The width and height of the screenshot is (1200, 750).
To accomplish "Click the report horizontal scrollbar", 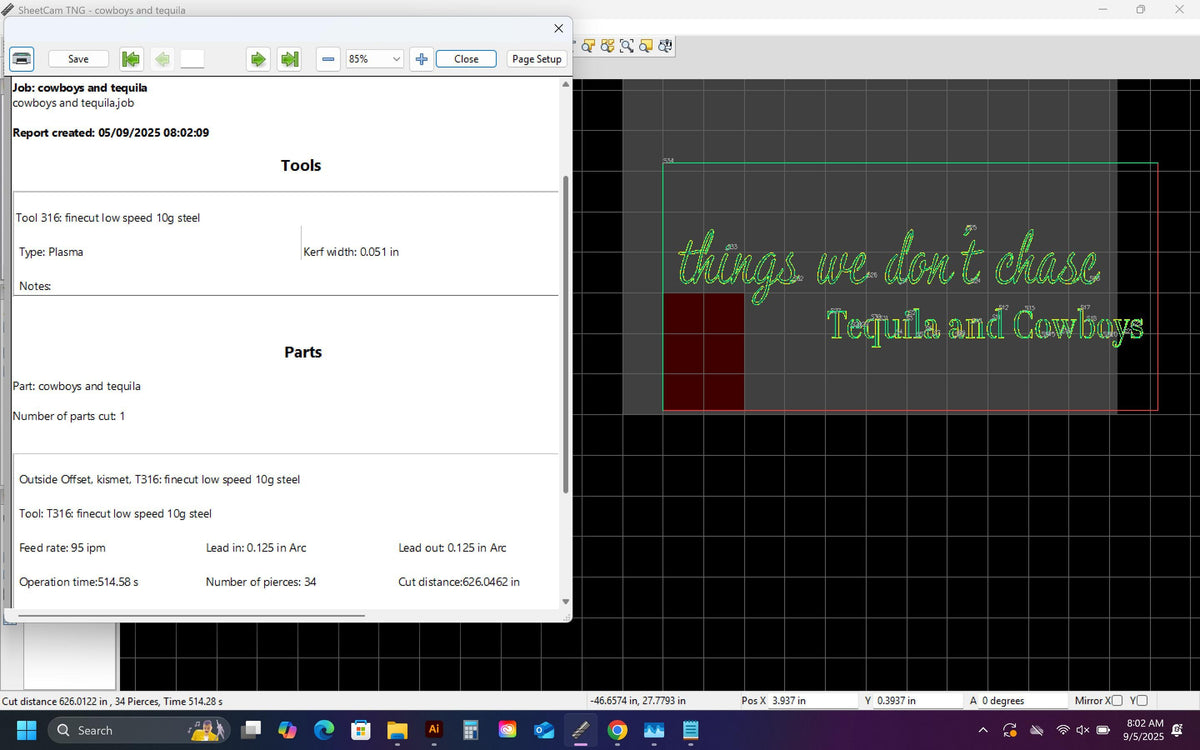I will click(x=190, y=615).
